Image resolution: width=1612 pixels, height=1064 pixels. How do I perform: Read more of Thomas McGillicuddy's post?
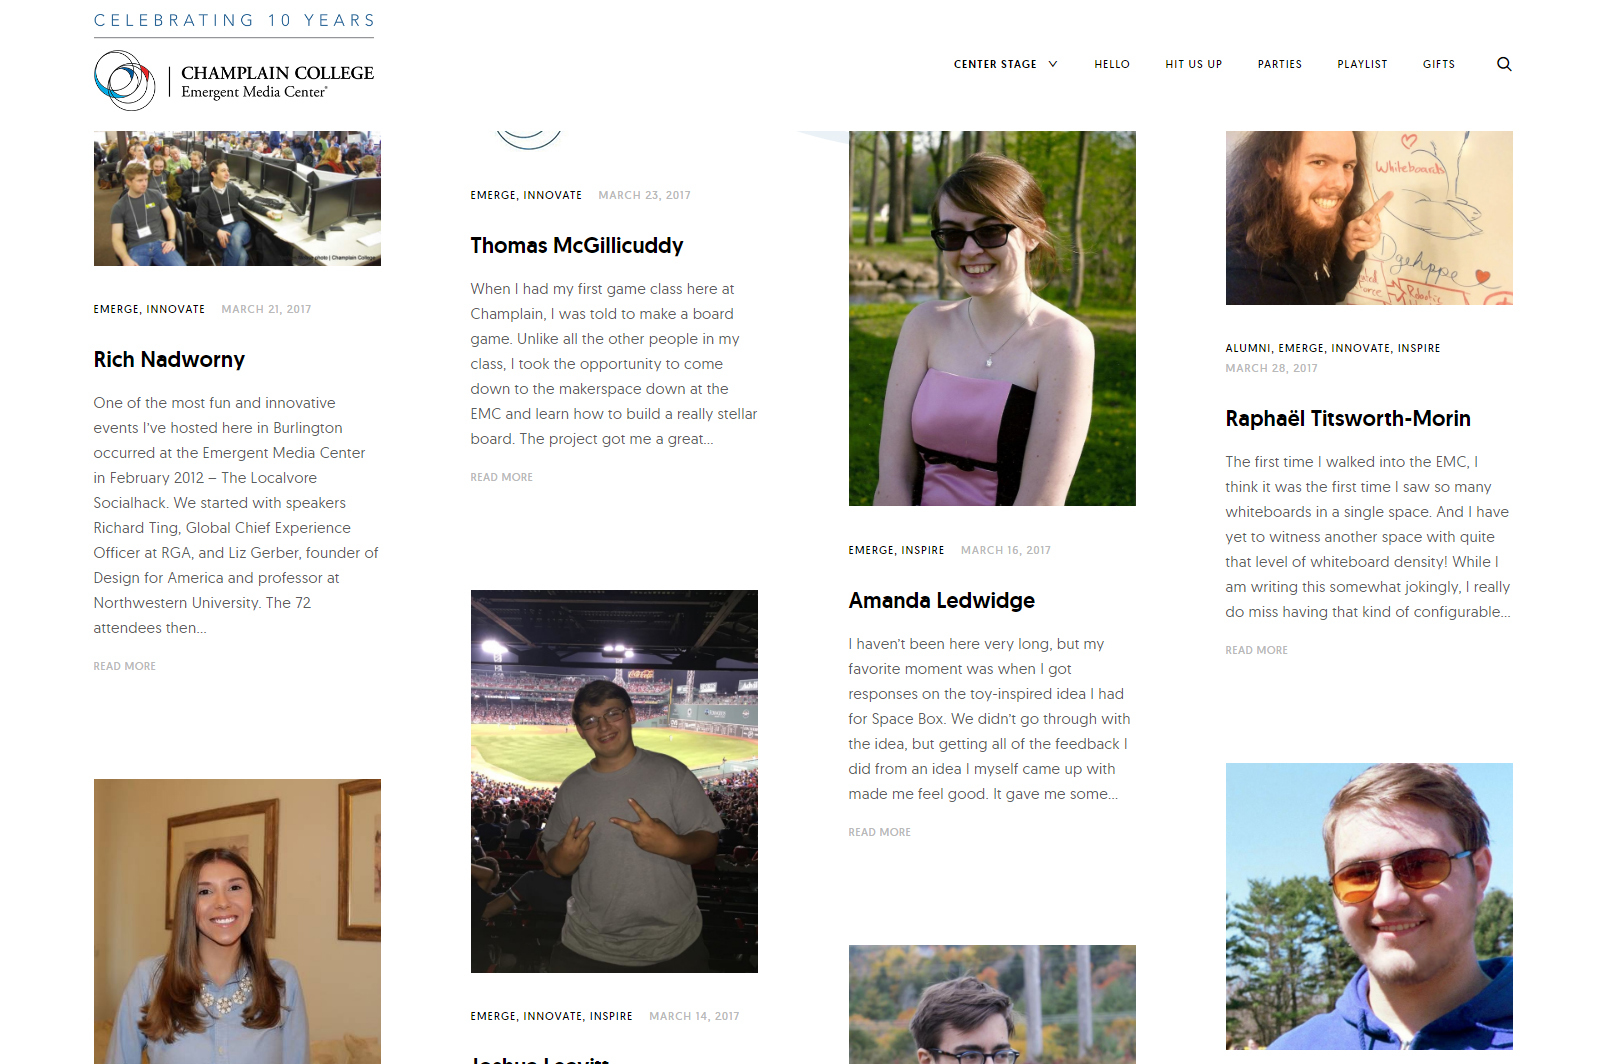(502, 477)
